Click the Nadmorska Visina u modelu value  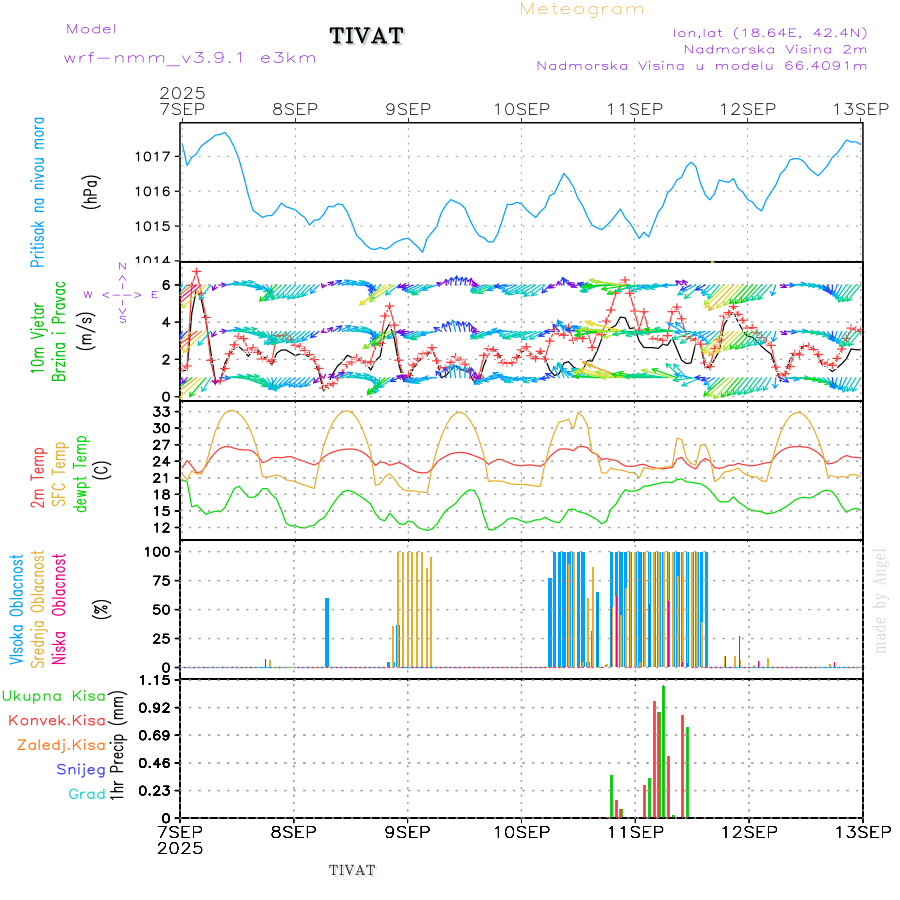click(x=702, y=65)
